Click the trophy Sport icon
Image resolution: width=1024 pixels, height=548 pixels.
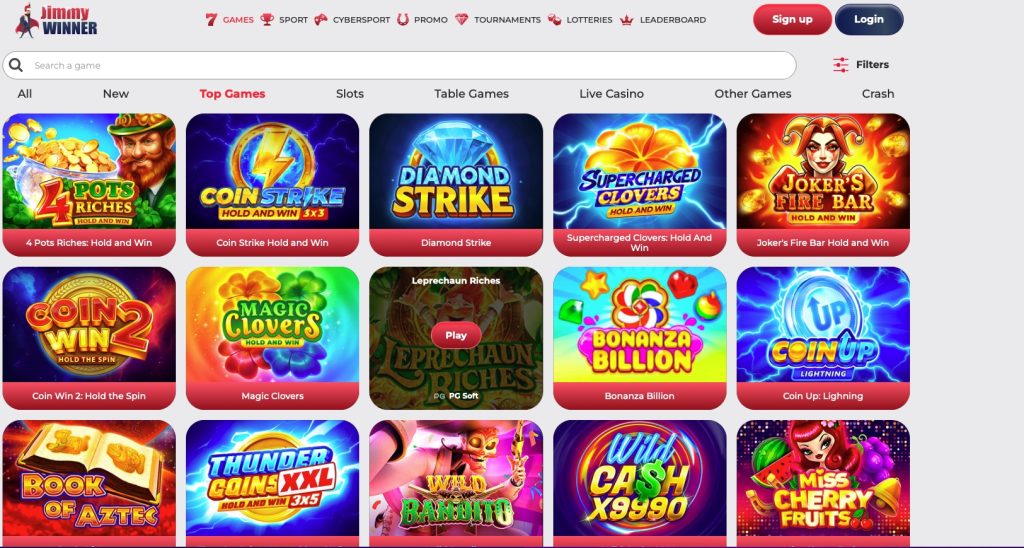(x=267, y=20)
